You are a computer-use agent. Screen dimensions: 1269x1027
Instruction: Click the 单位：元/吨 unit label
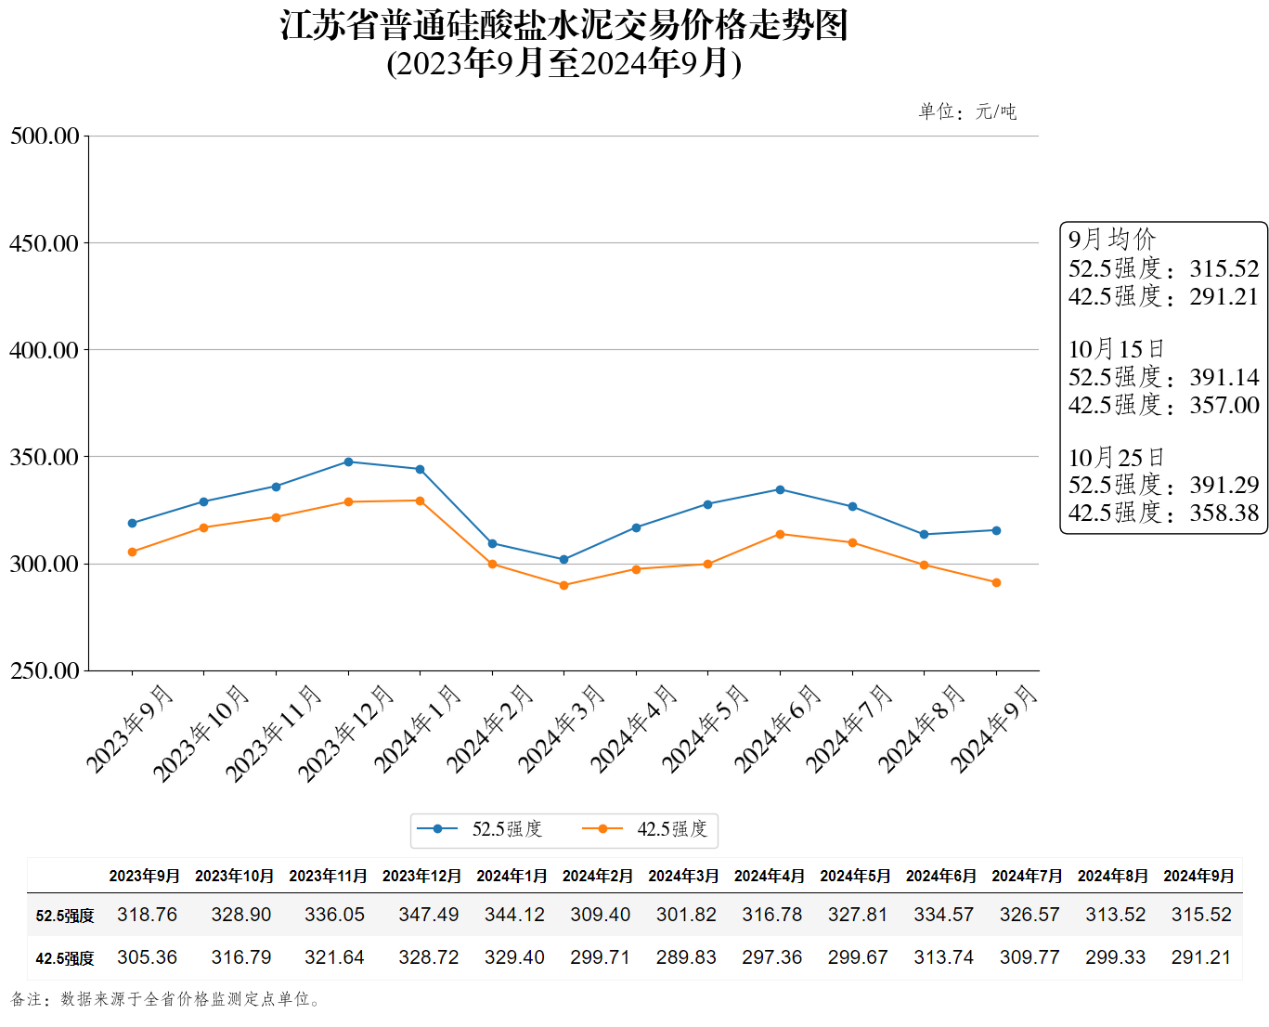pos(967,112)
